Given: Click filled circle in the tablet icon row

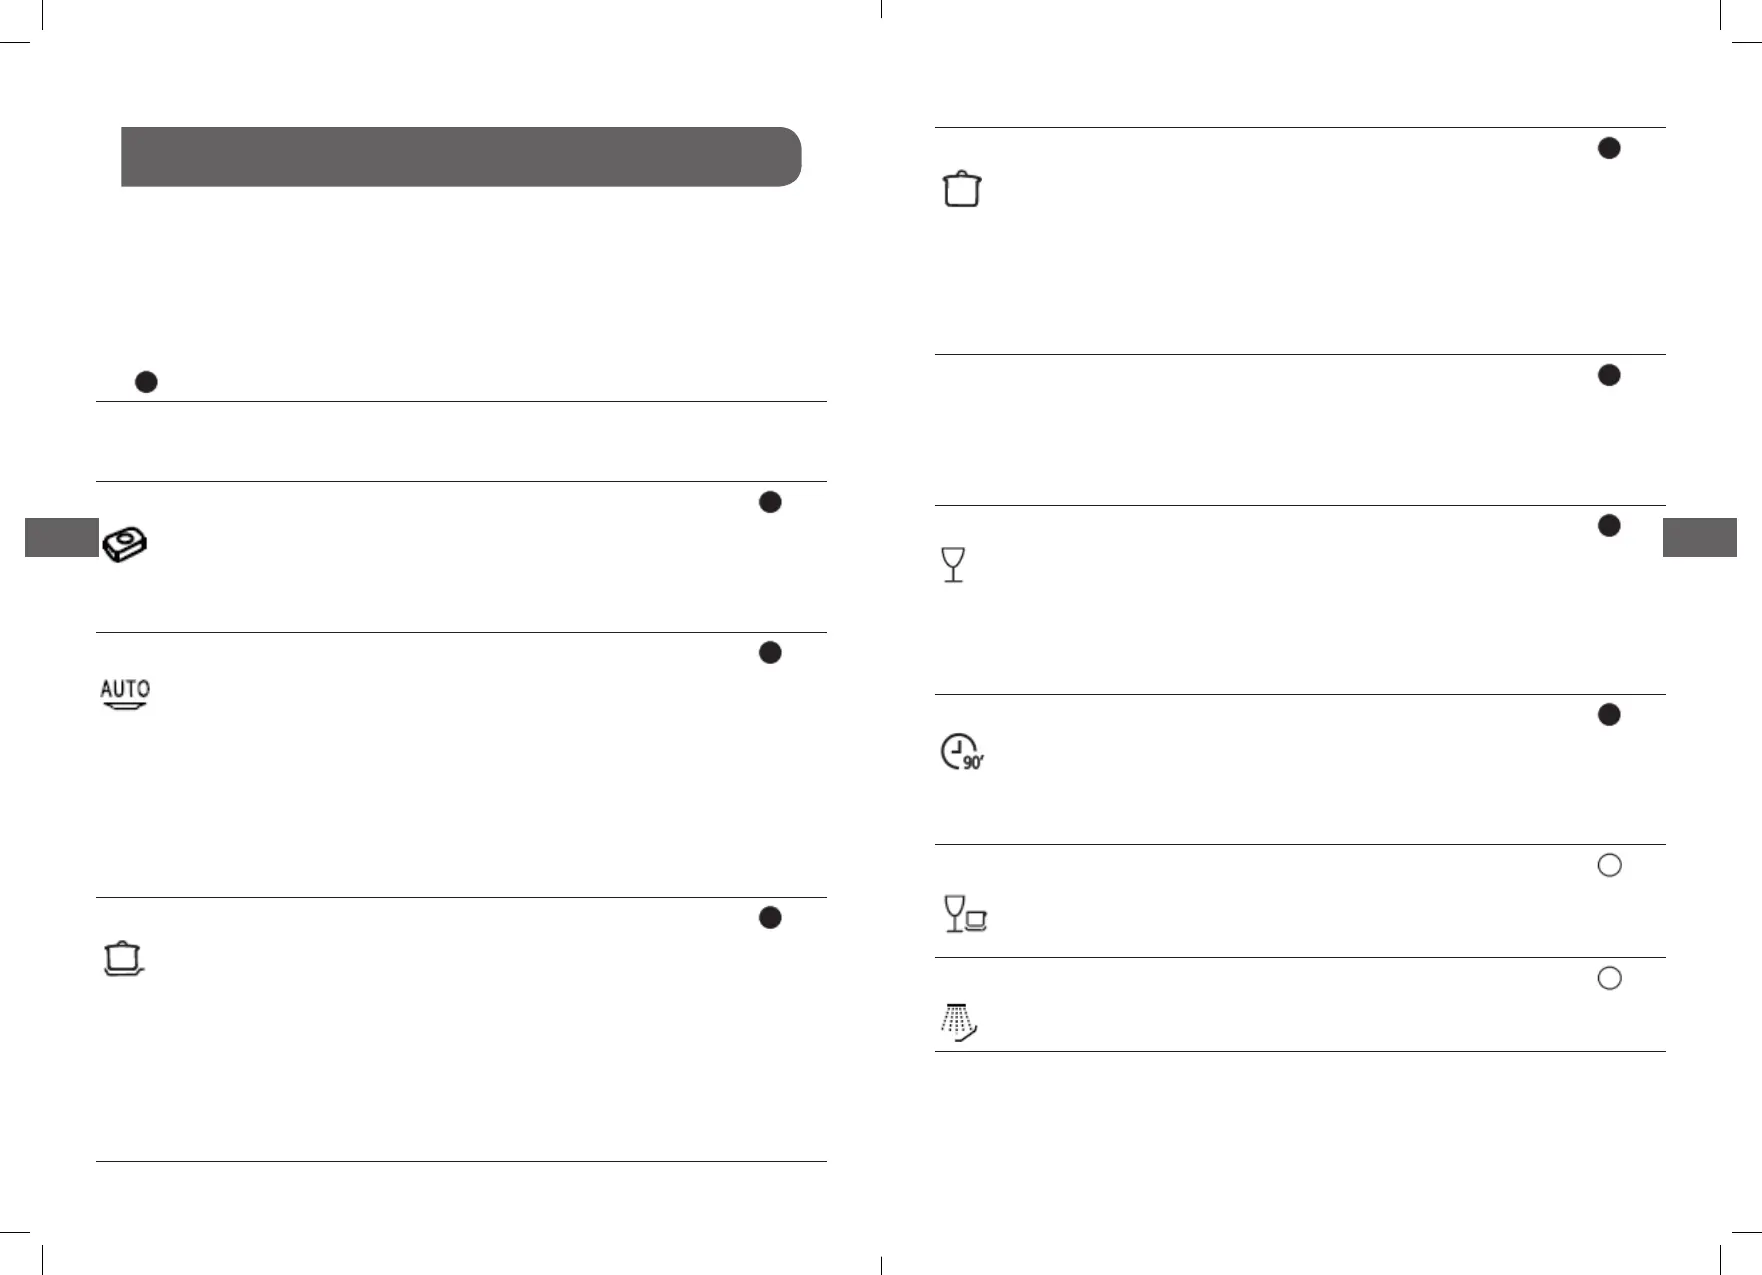Looking at the screenshot, I should 770,502.
